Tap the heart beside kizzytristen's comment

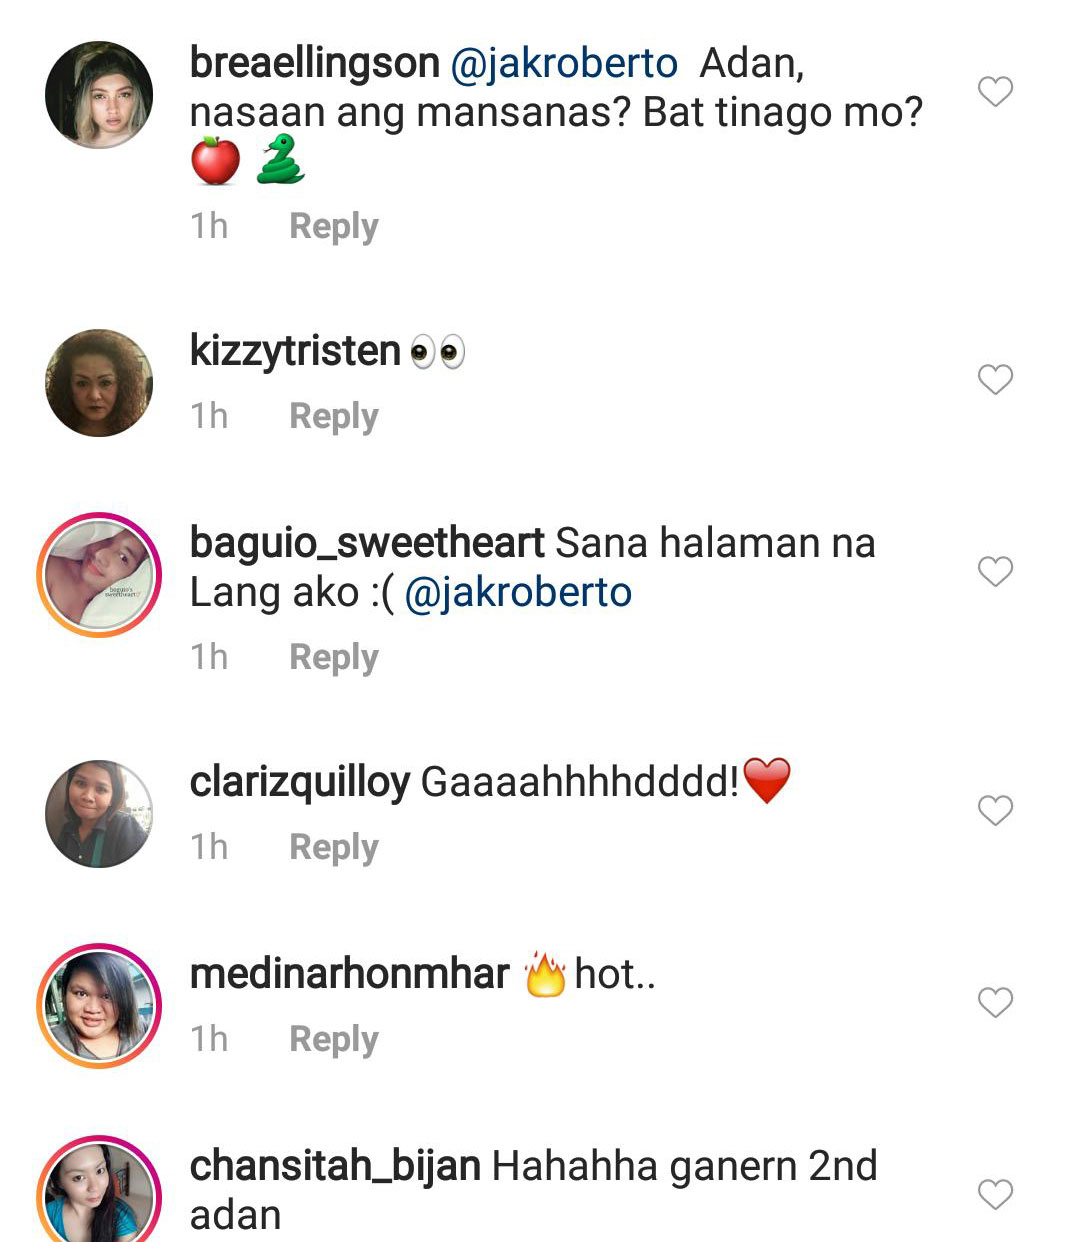(995, 380)
